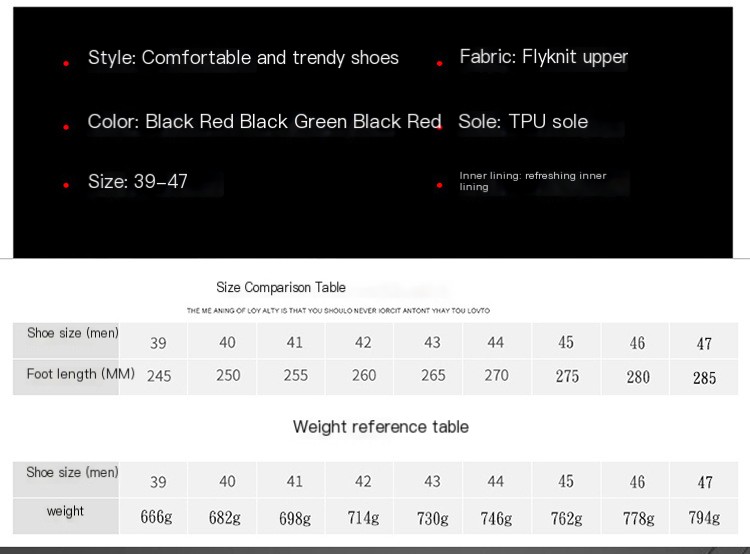The height and width of the screenshot is (554, 750).
Task: Click the 270 foot length cell
Action: pyautogui.click(x=496, y=376)
